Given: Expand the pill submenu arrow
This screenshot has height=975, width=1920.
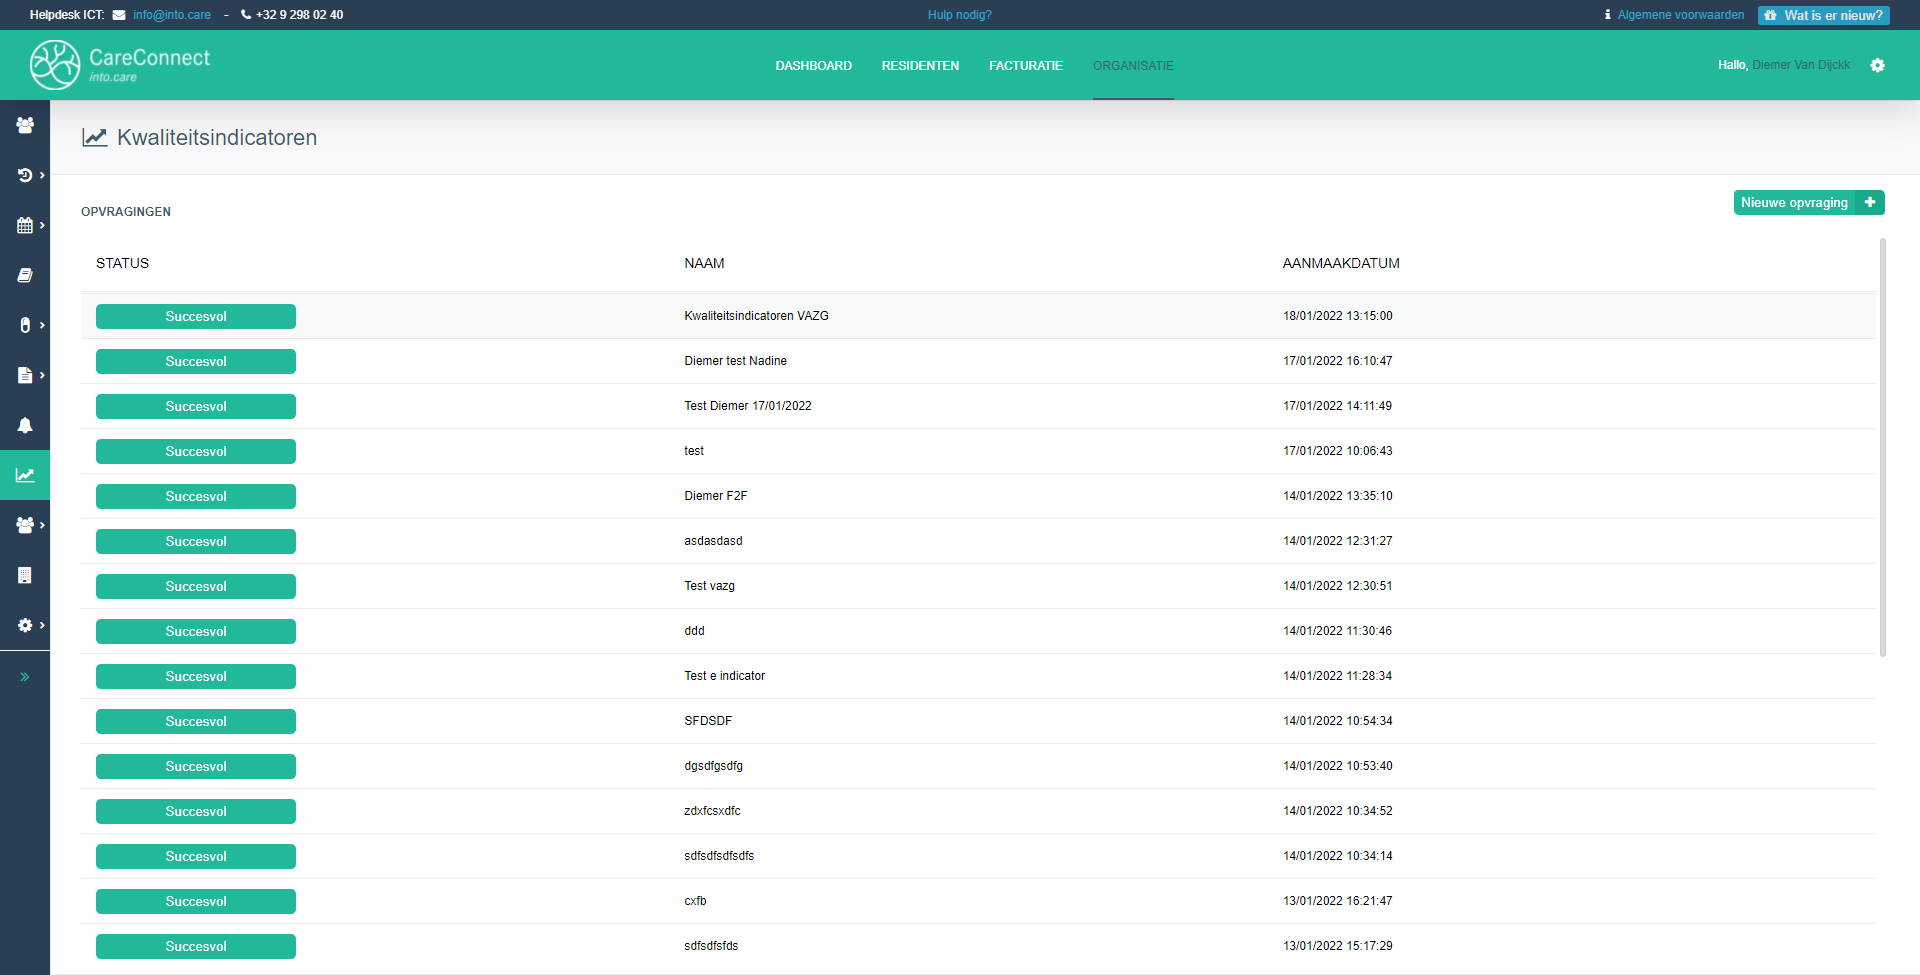Looking at the screenshot, I should (x=42, y=325).
